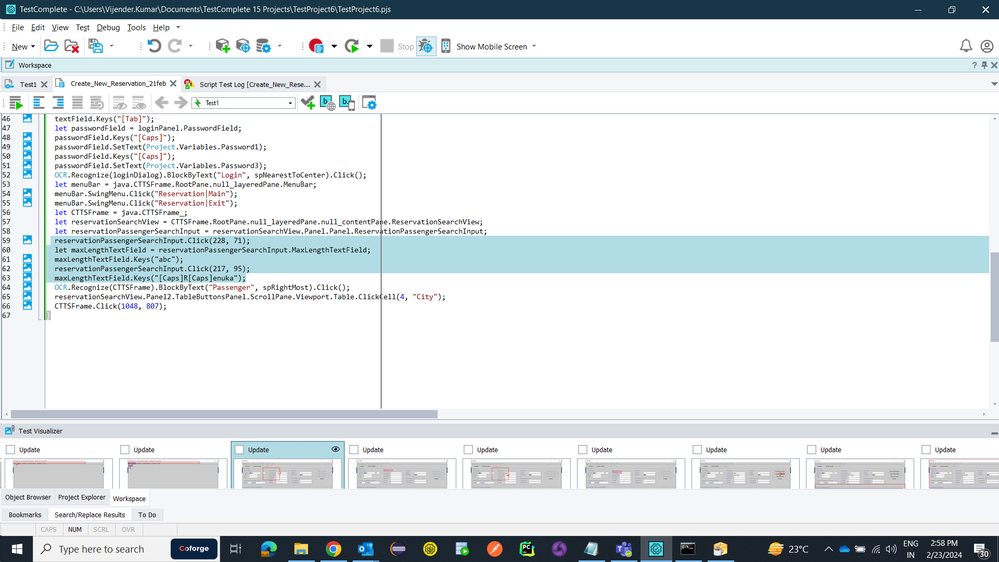Open the New button dropdown arrow
The width and height of the screenshot is (999, 562).
tap(34, 46)
